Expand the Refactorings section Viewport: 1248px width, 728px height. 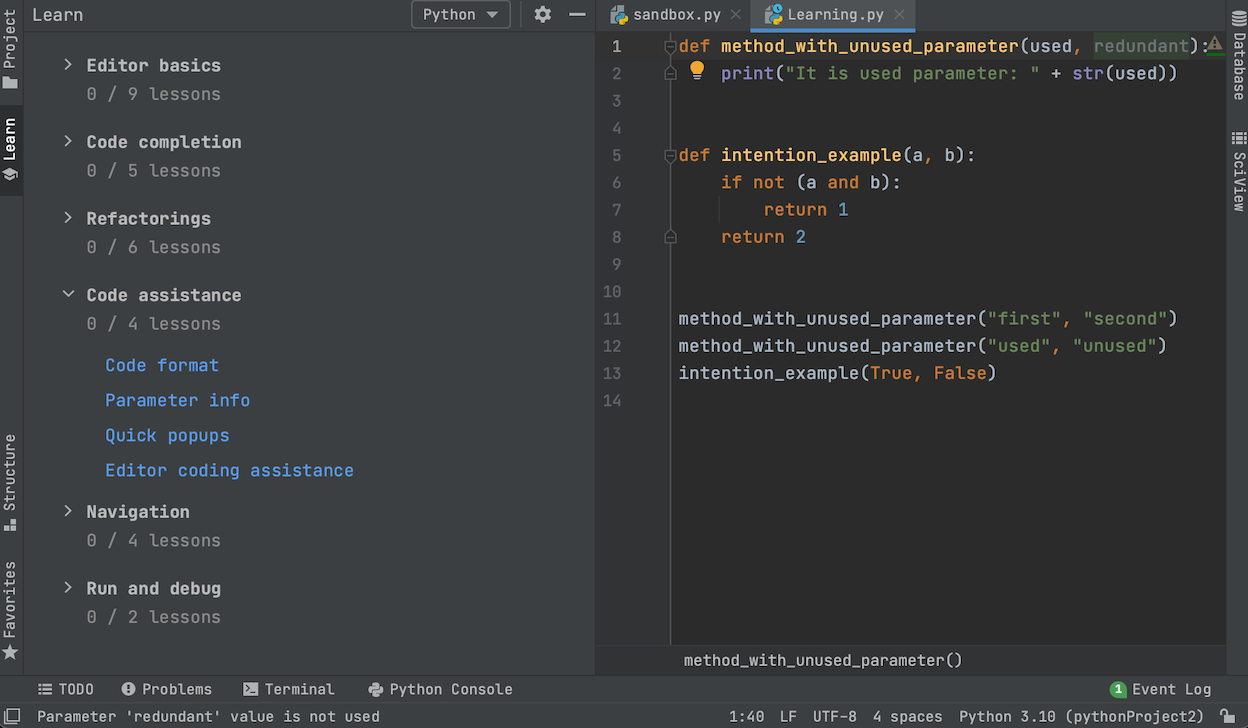click(68, 218)
